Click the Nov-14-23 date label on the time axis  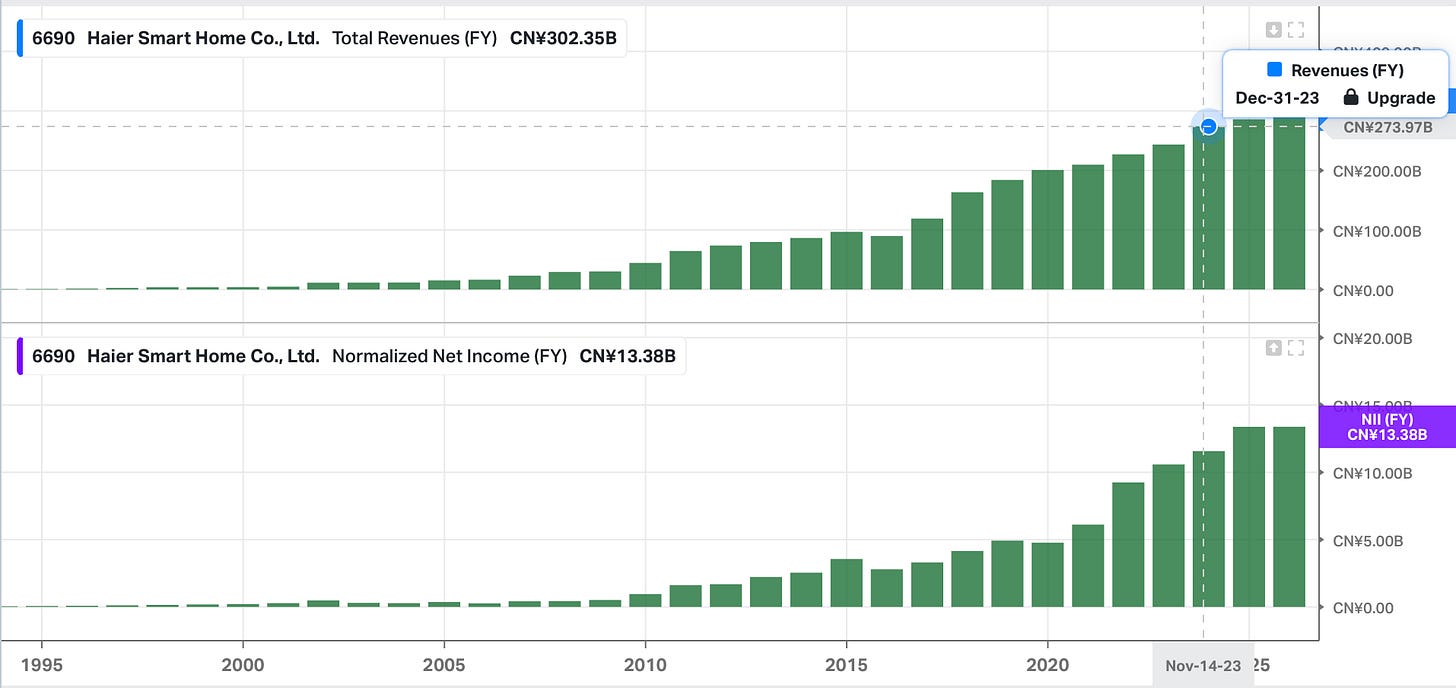pyautogui.click(x=1203, y=665)
